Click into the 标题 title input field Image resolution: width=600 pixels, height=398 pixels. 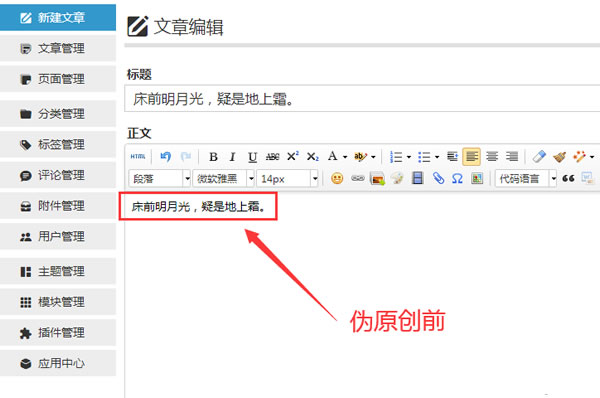click(362, 99)
